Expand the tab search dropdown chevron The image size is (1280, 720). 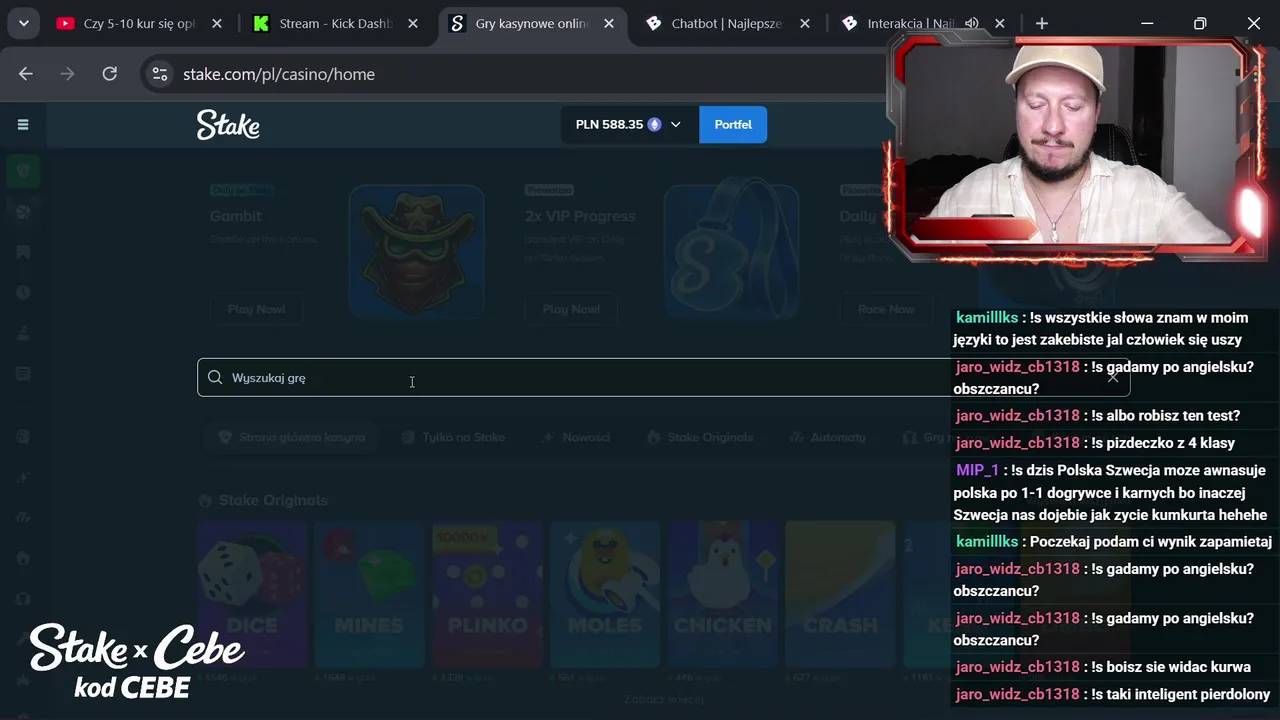[x=23, y=23]
